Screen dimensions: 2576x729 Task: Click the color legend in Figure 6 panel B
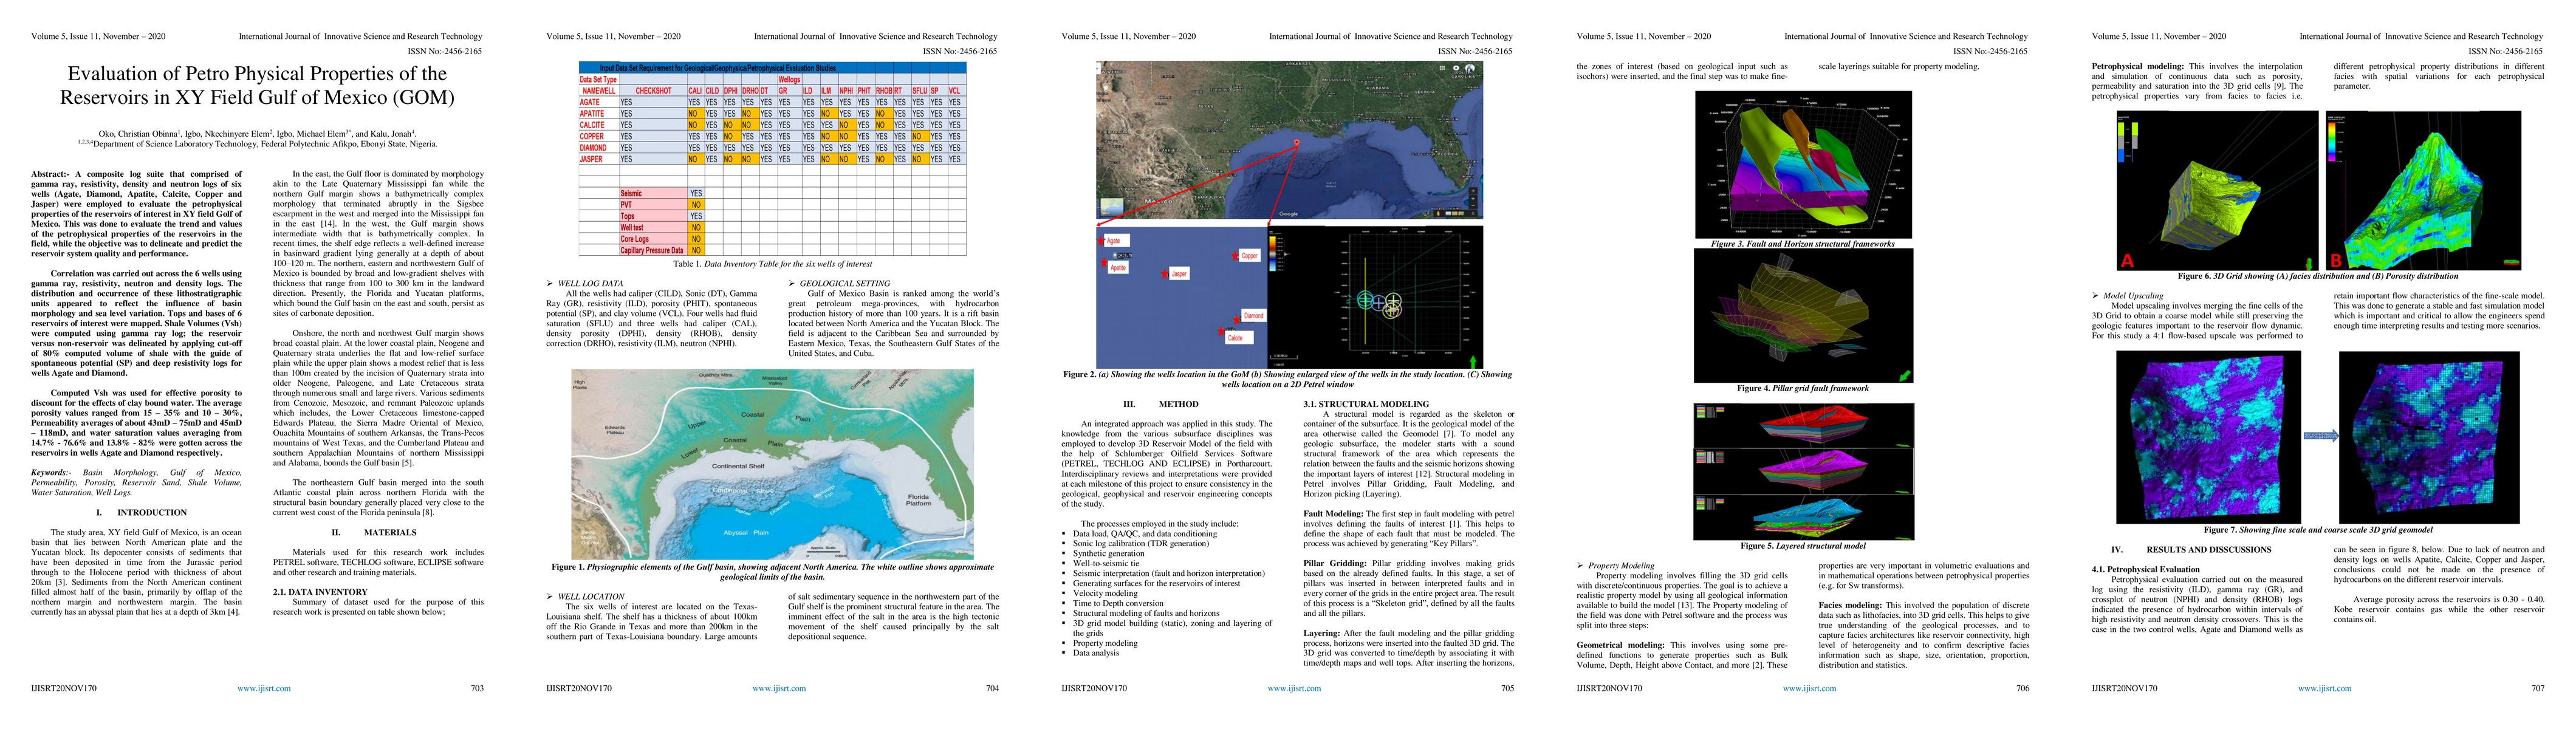2333,141
